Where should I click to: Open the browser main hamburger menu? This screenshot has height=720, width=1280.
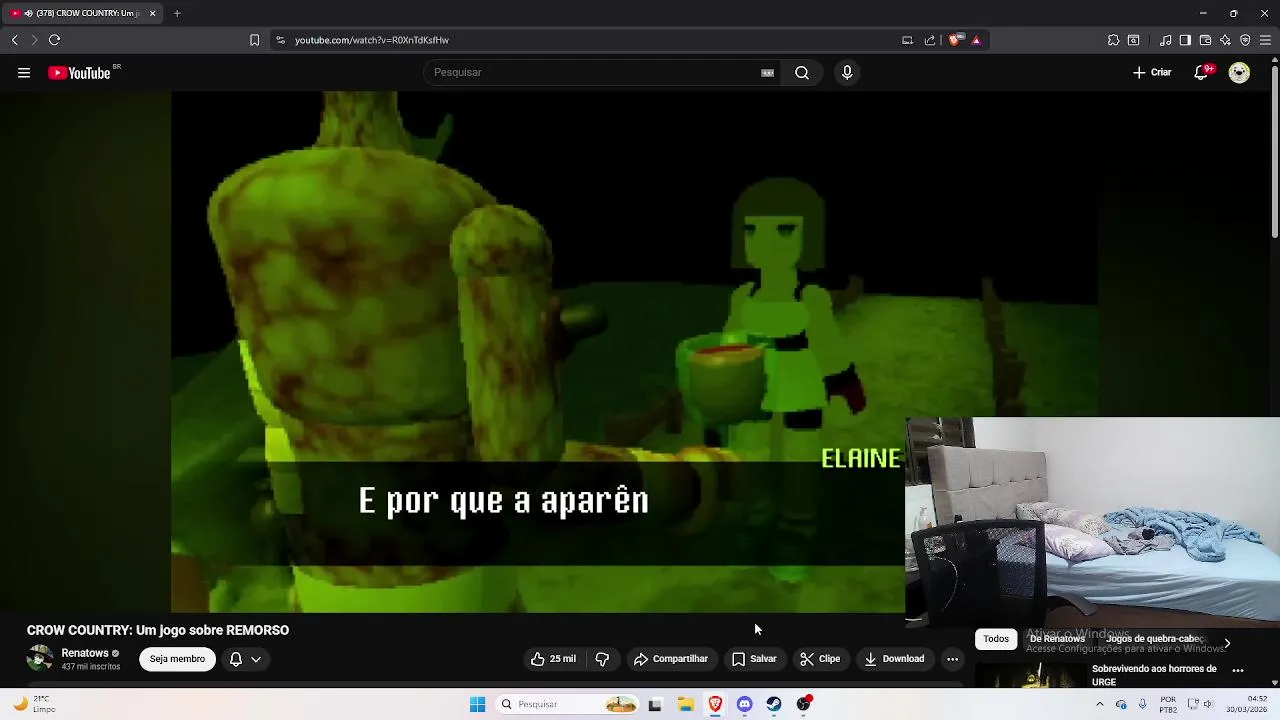1265,40
